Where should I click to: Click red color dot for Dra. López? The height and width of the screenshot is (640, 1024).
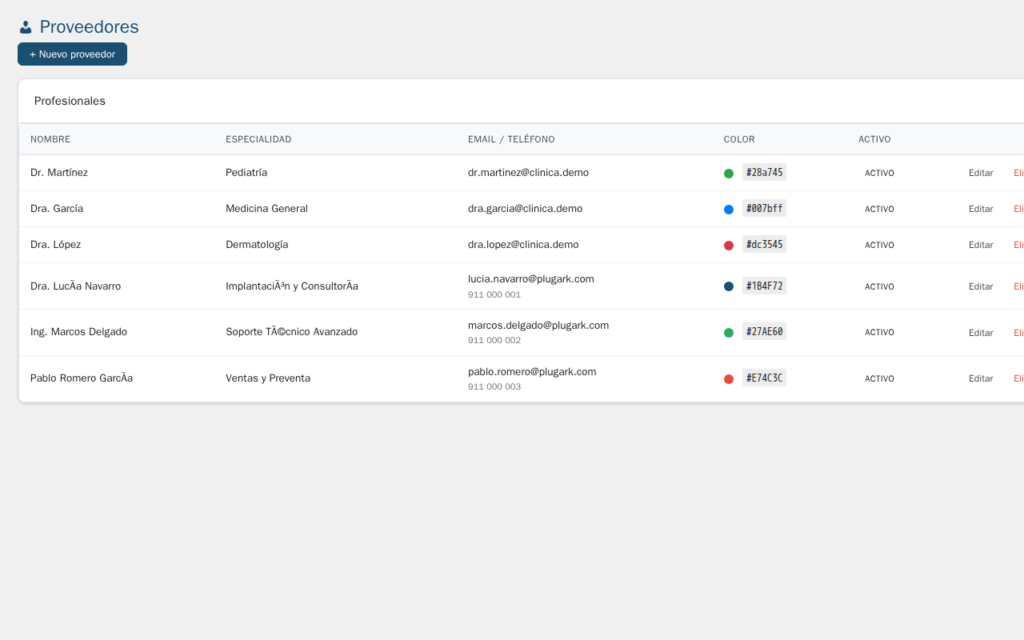729,245
